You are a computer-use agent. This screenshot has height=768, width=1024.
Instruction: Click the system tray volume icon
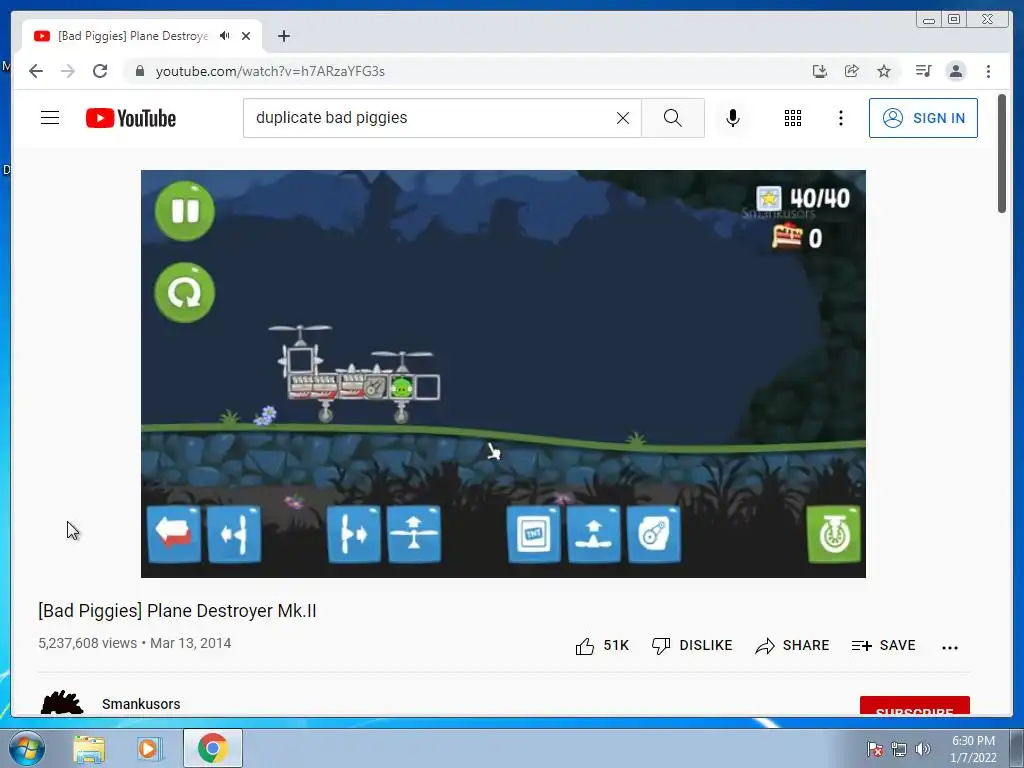(x=923, y=749)
